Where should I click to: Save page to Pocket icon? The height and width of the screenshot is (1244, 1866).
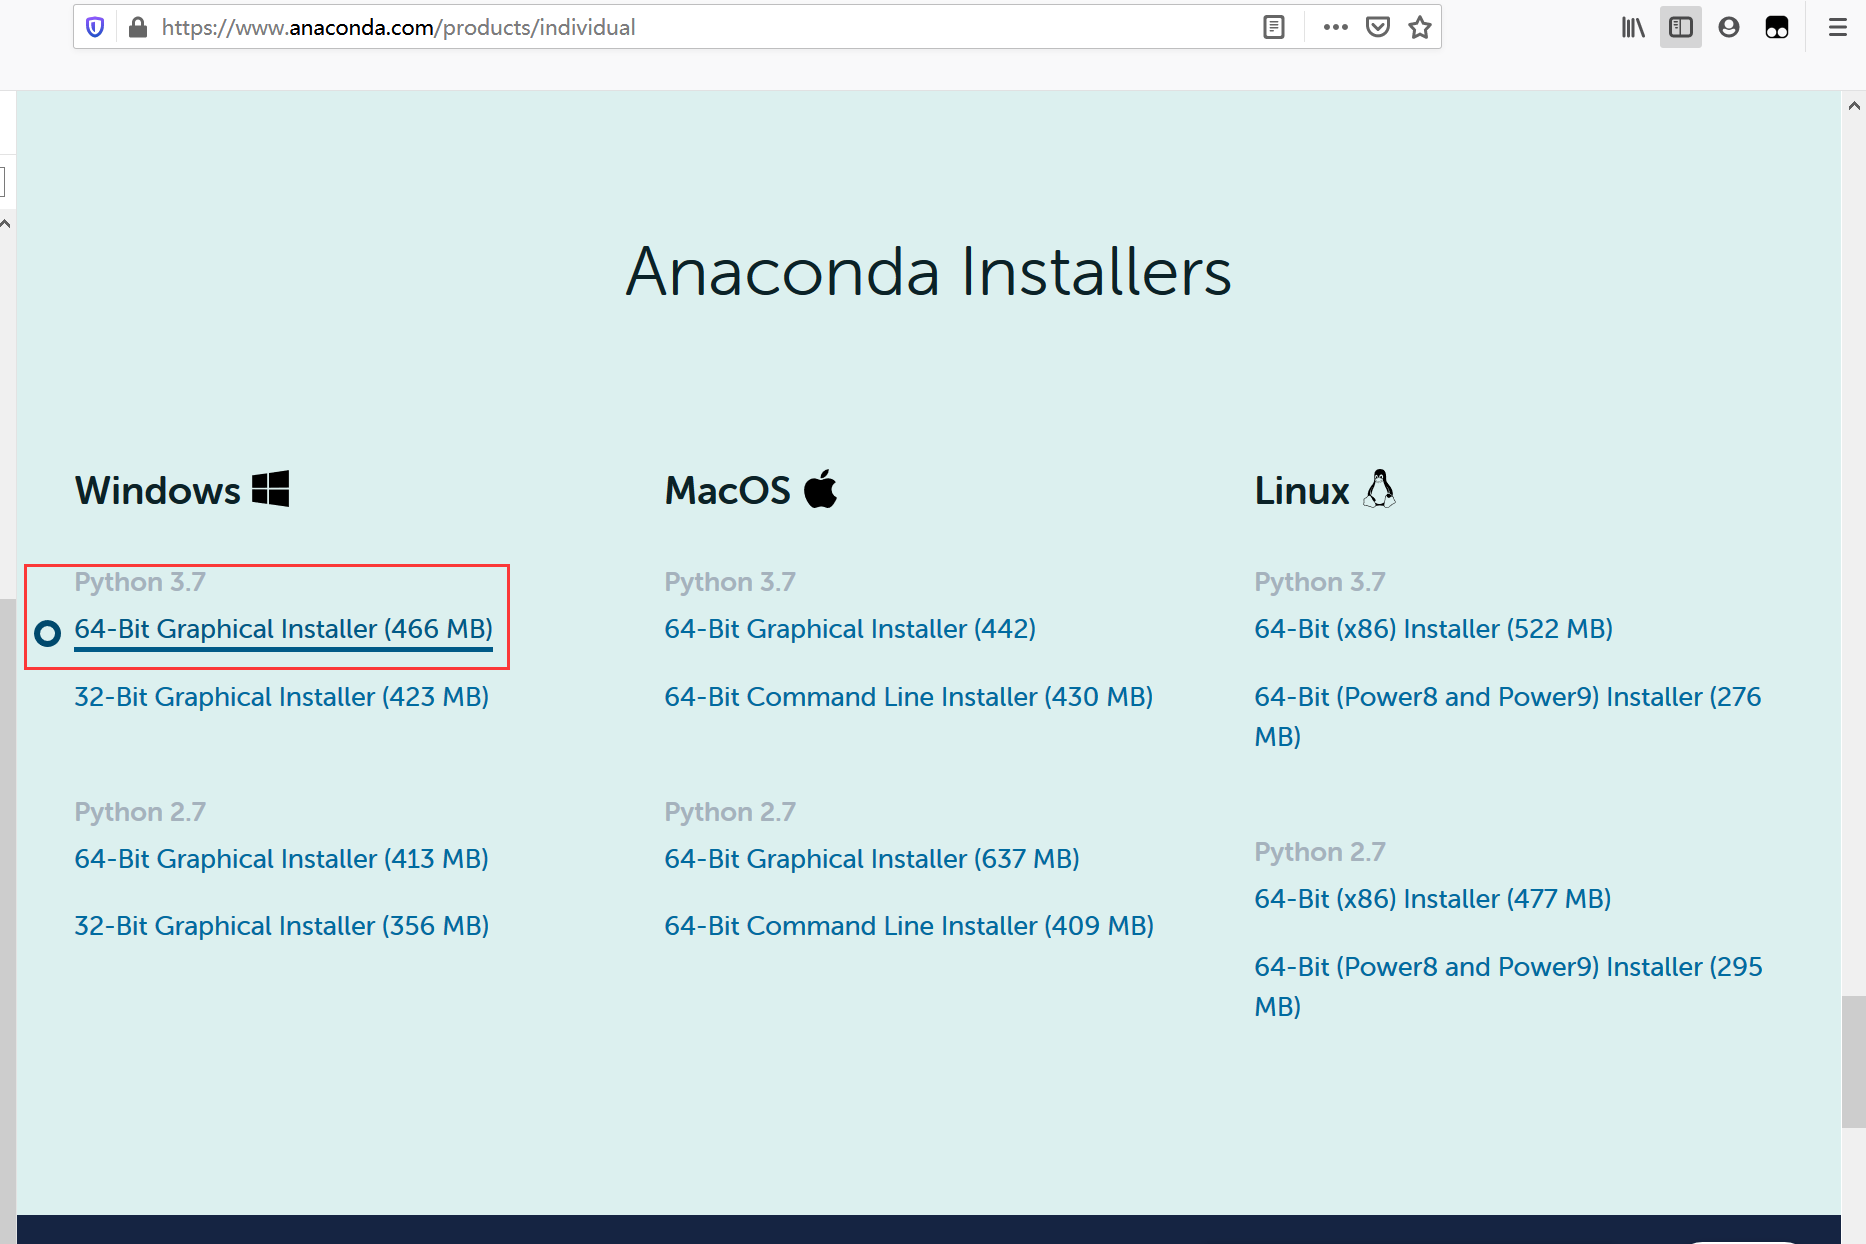pos(1378,27)
